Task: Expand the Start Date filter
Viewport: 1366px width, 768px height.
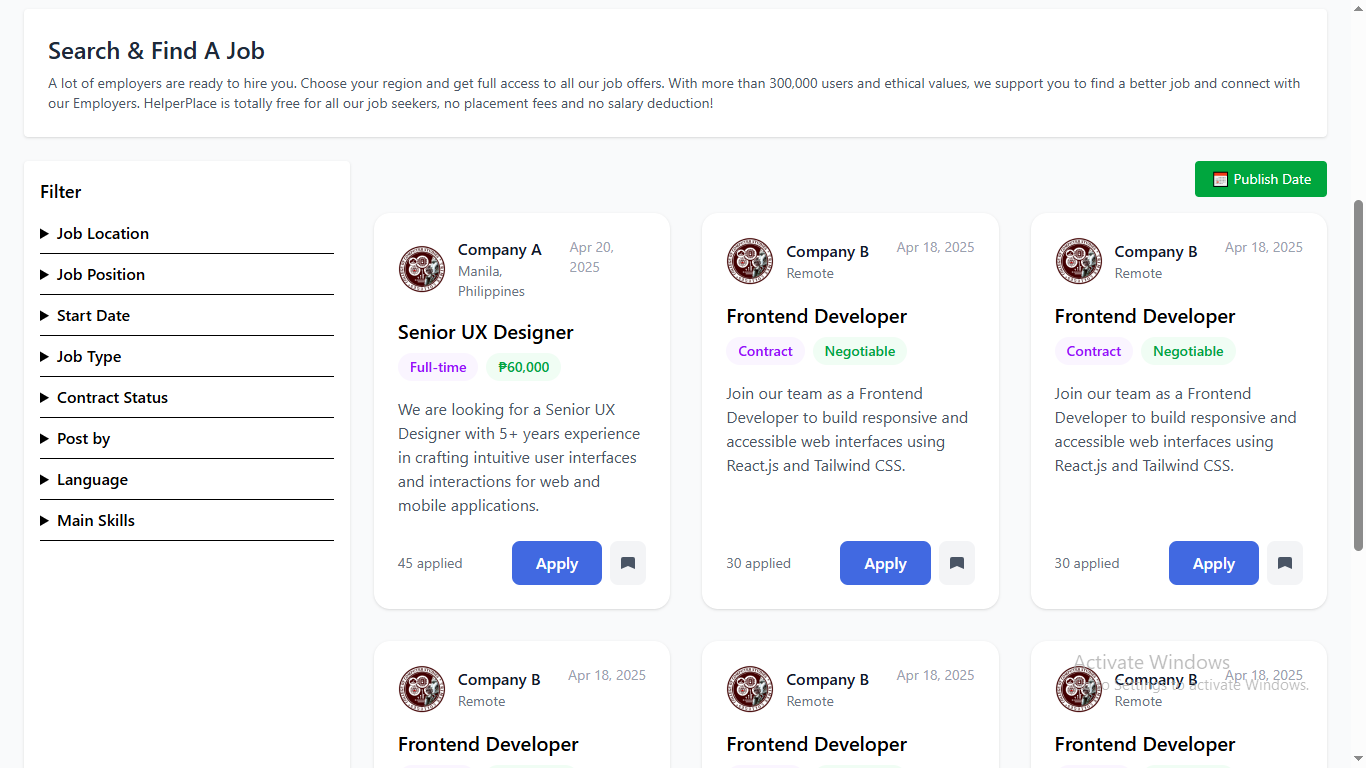Action: (x=93, y=316)
